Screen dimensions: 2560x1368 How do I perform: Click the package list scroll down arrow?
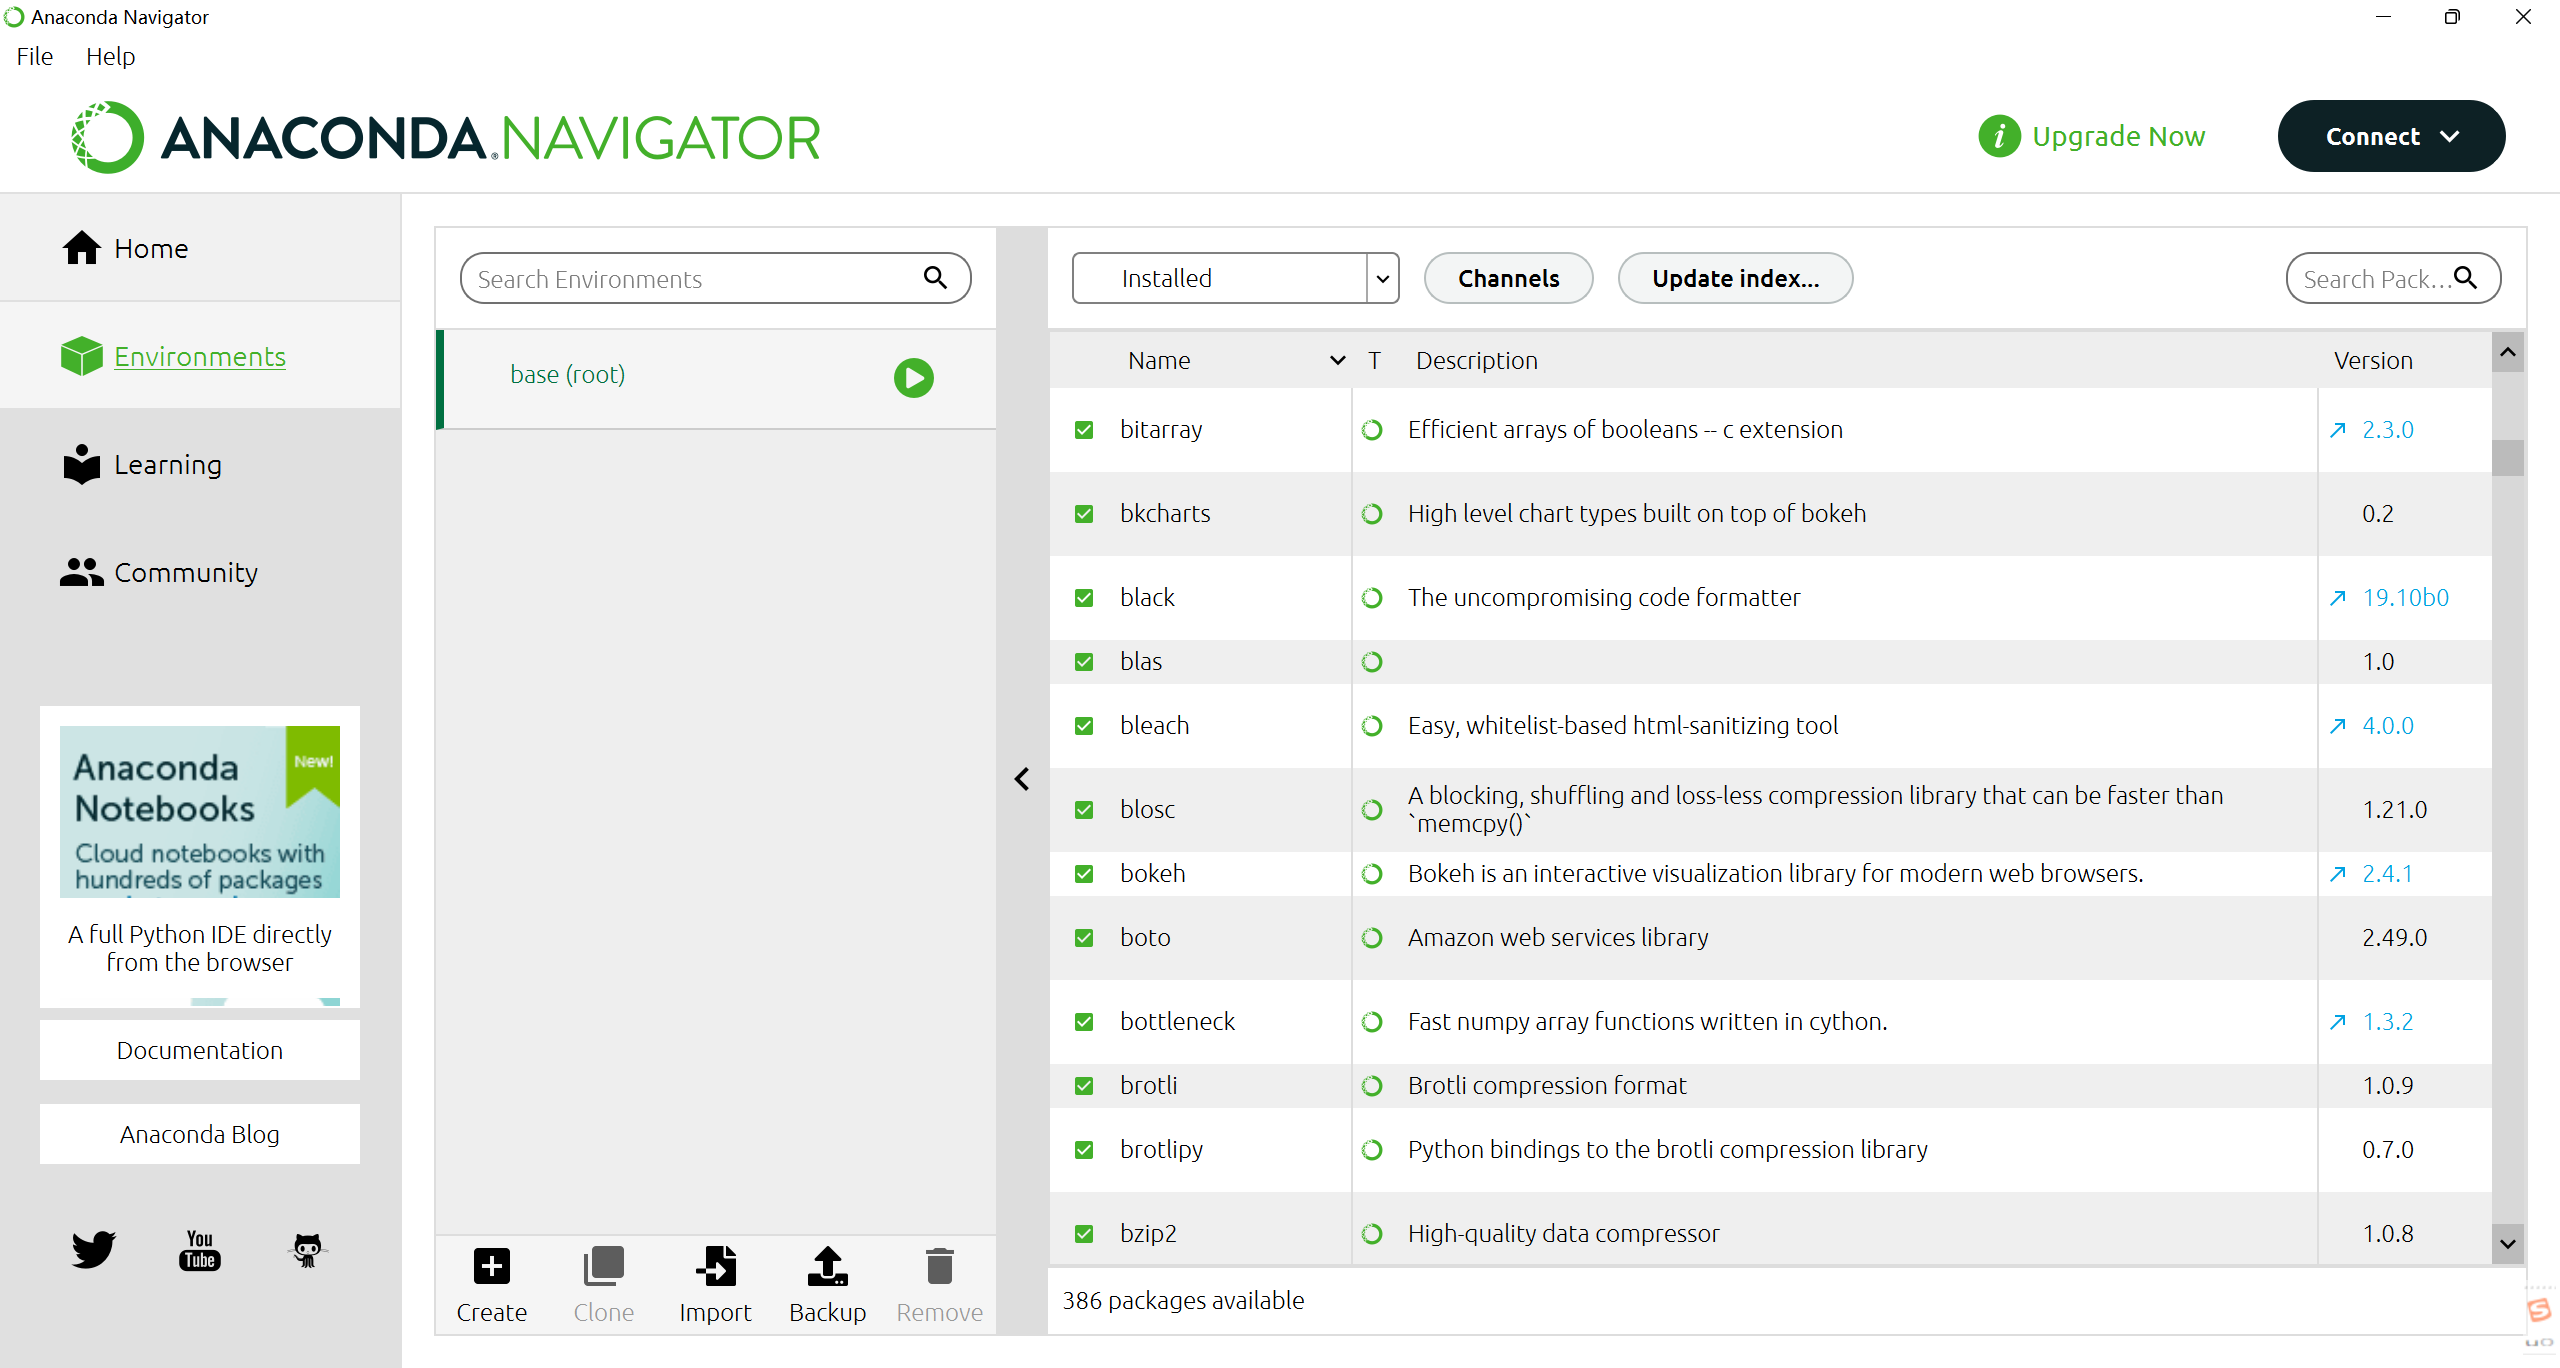coord(2508,1244)
